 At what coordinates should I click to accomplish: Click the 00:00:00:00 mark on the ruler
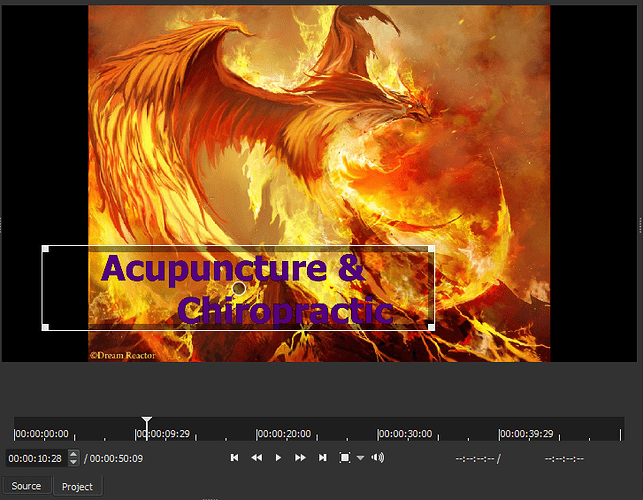(x=41, y=434)
